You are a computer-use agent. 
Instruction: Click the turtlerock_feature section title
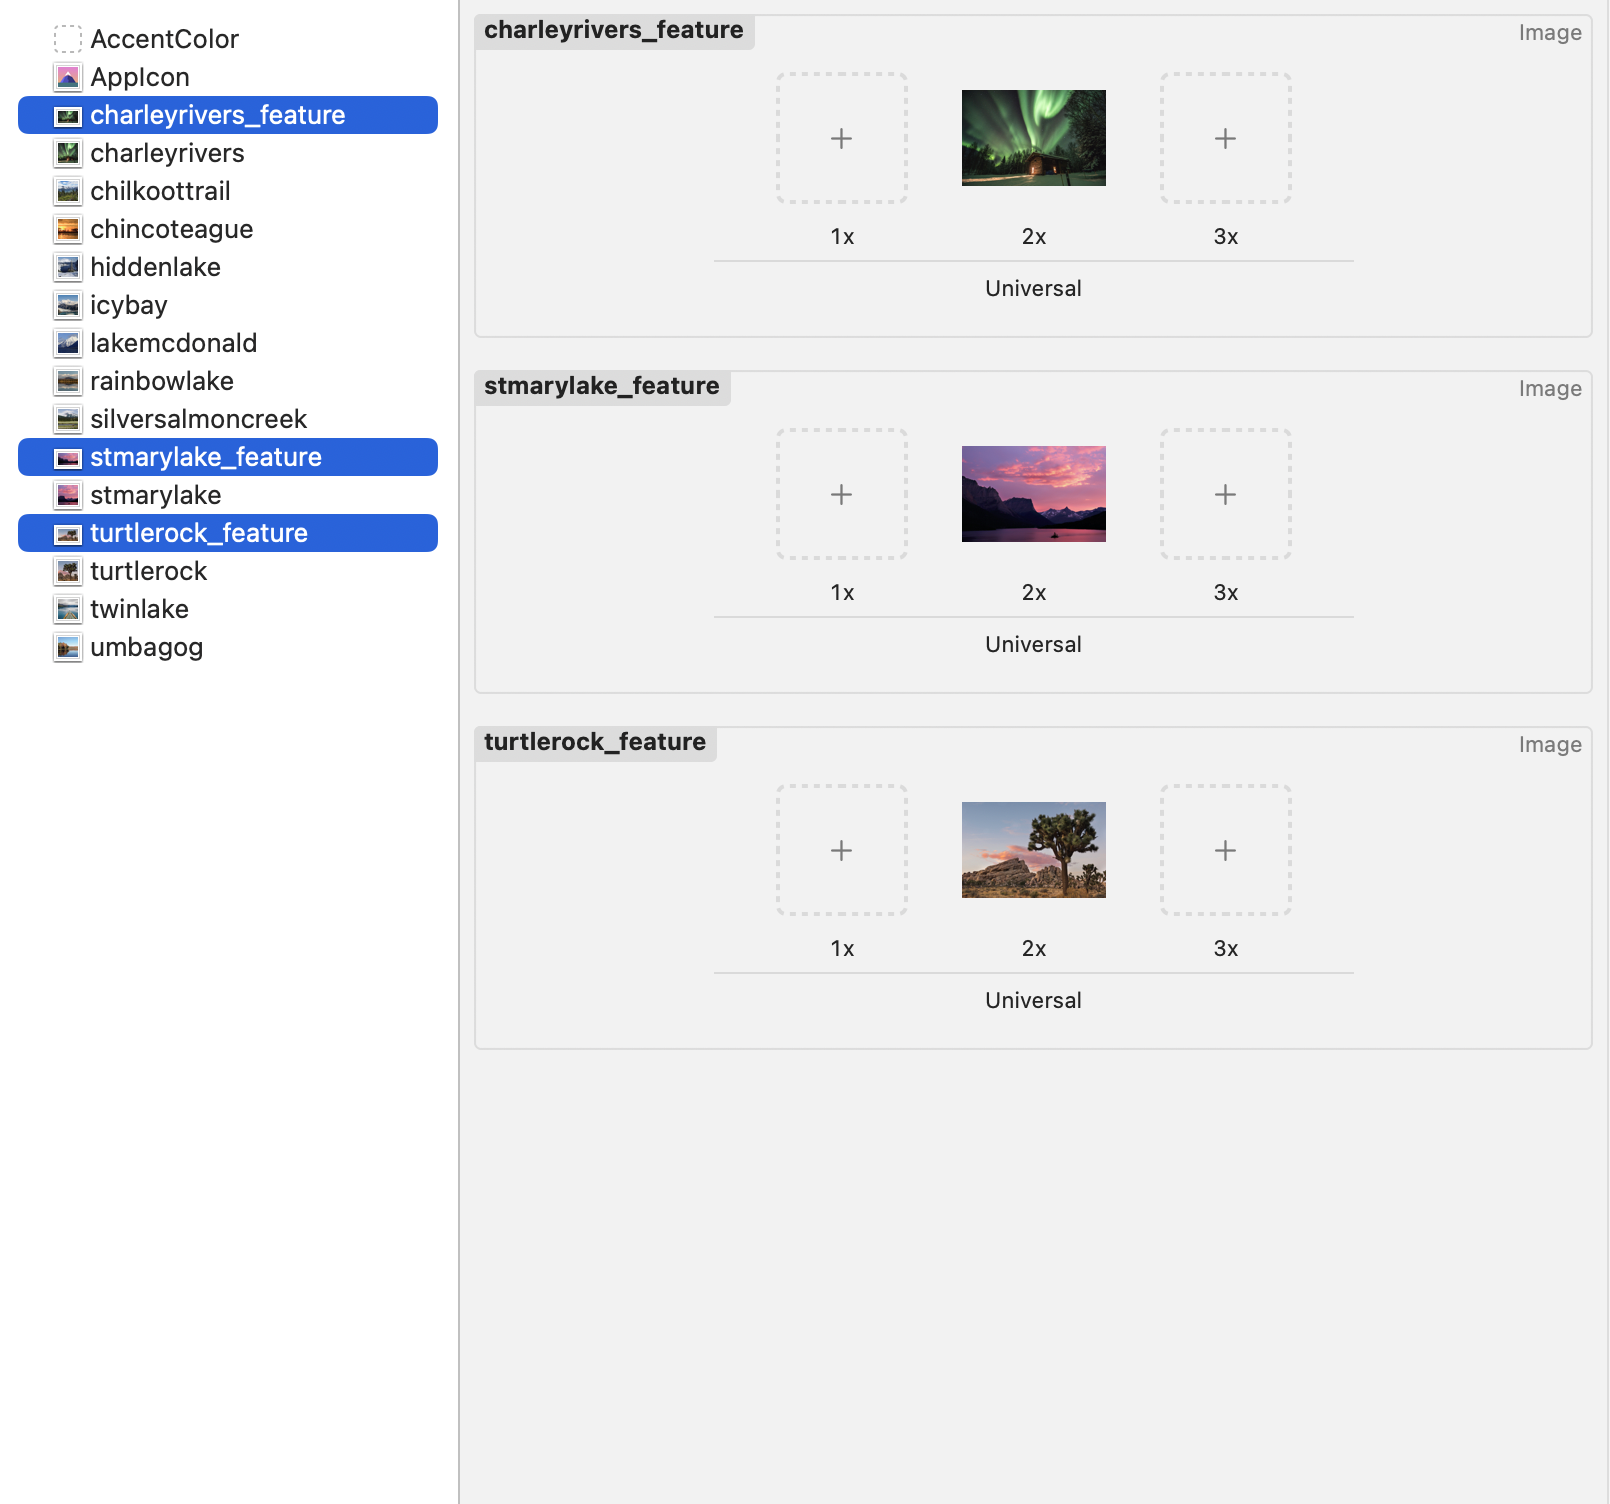(595, 742)
